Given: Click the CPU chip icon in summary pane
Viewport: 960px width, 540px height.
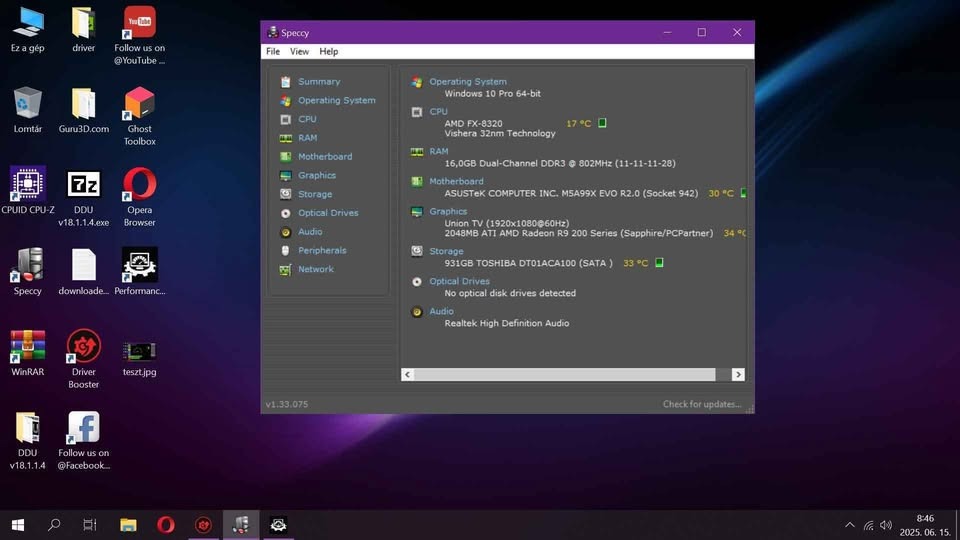Looking at the screenshot, I should tap(417, 112).
